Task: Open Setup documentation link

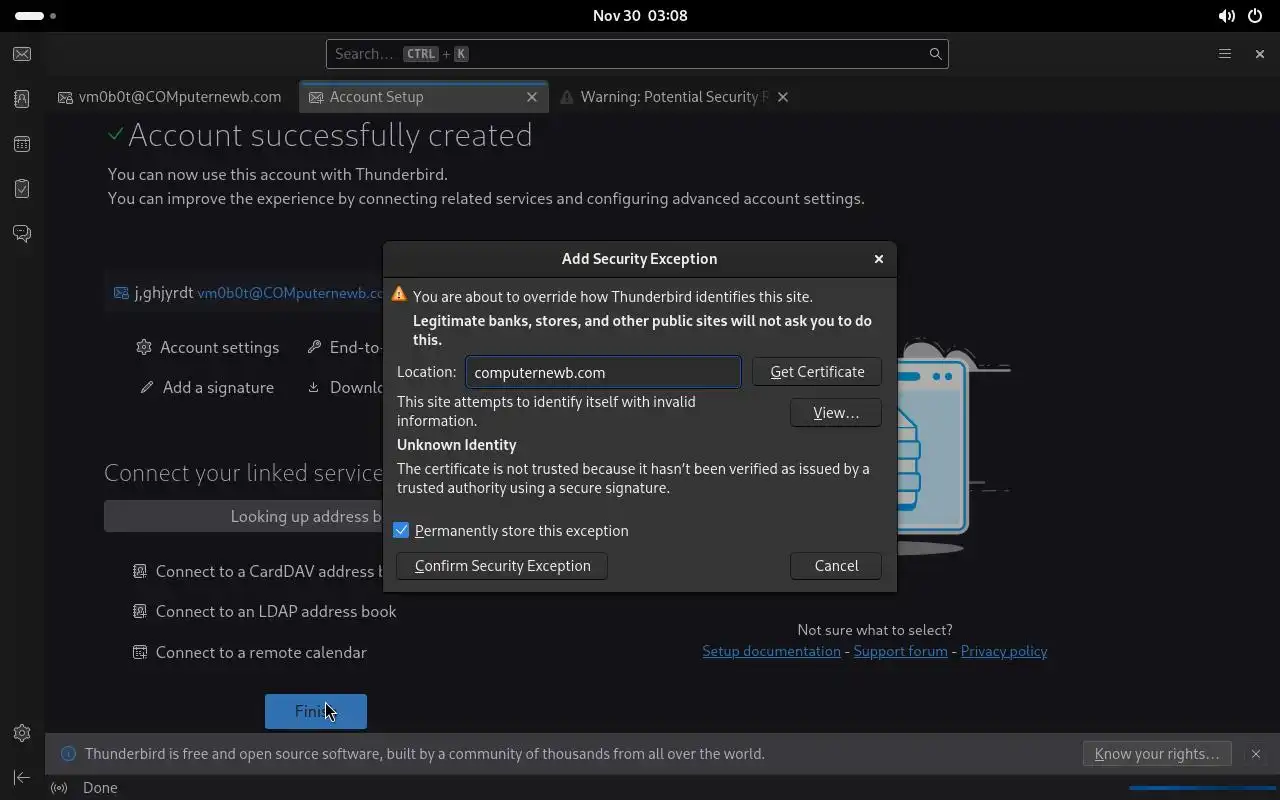Action: (x=771, y=651)
